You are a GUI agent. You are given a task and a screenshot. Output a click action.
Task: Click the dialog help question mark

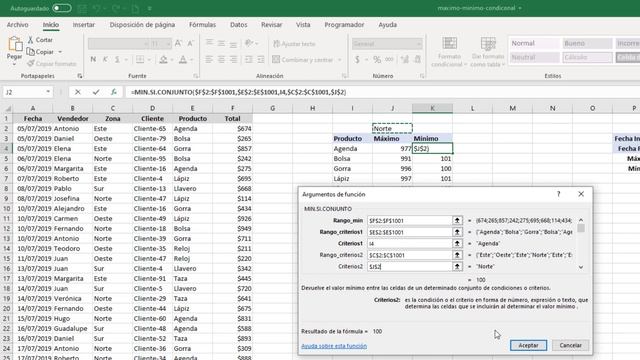click(558, 194)
